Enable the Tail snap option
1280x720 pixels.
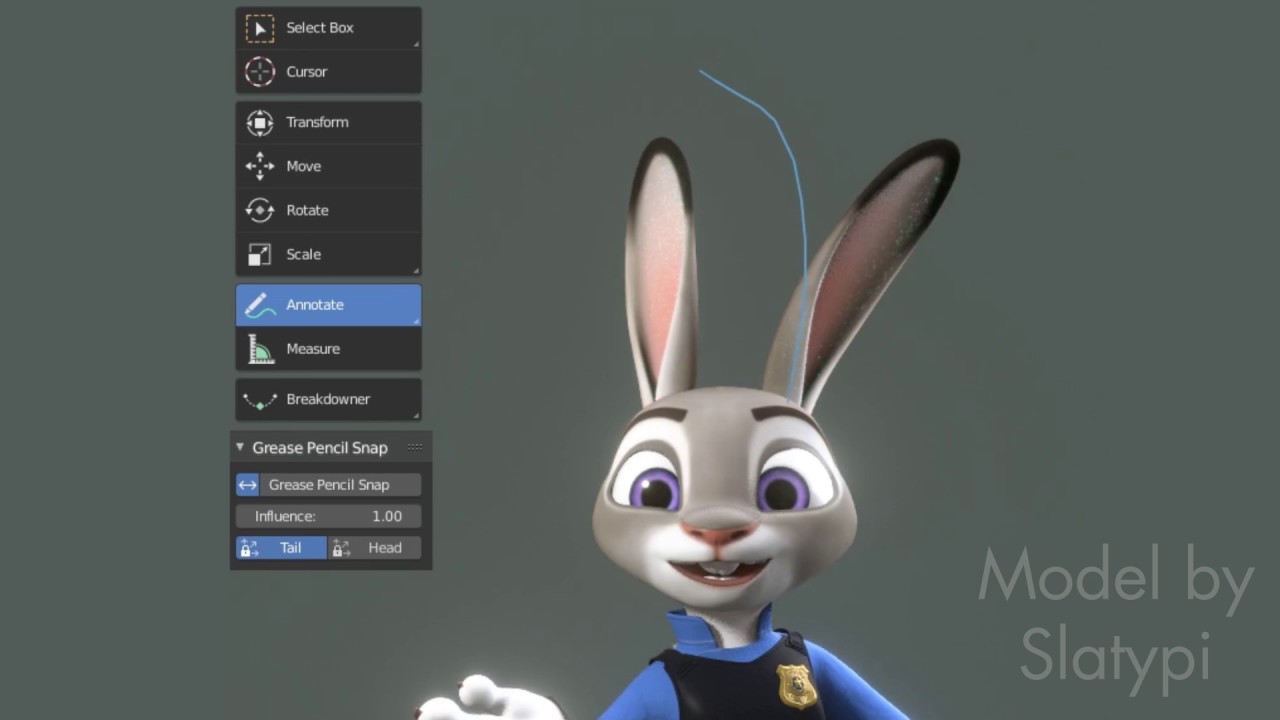click(281, 548)
